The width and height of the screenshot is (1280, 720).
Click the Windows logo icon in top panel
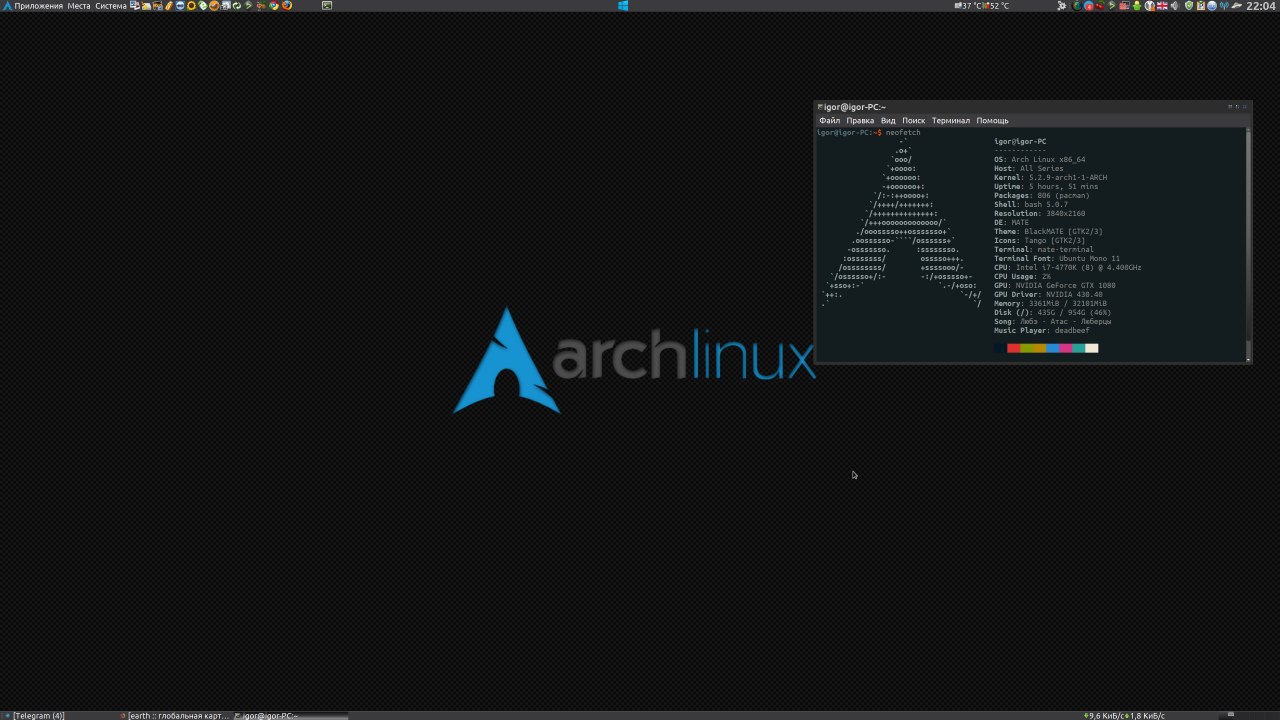[623, 5]
